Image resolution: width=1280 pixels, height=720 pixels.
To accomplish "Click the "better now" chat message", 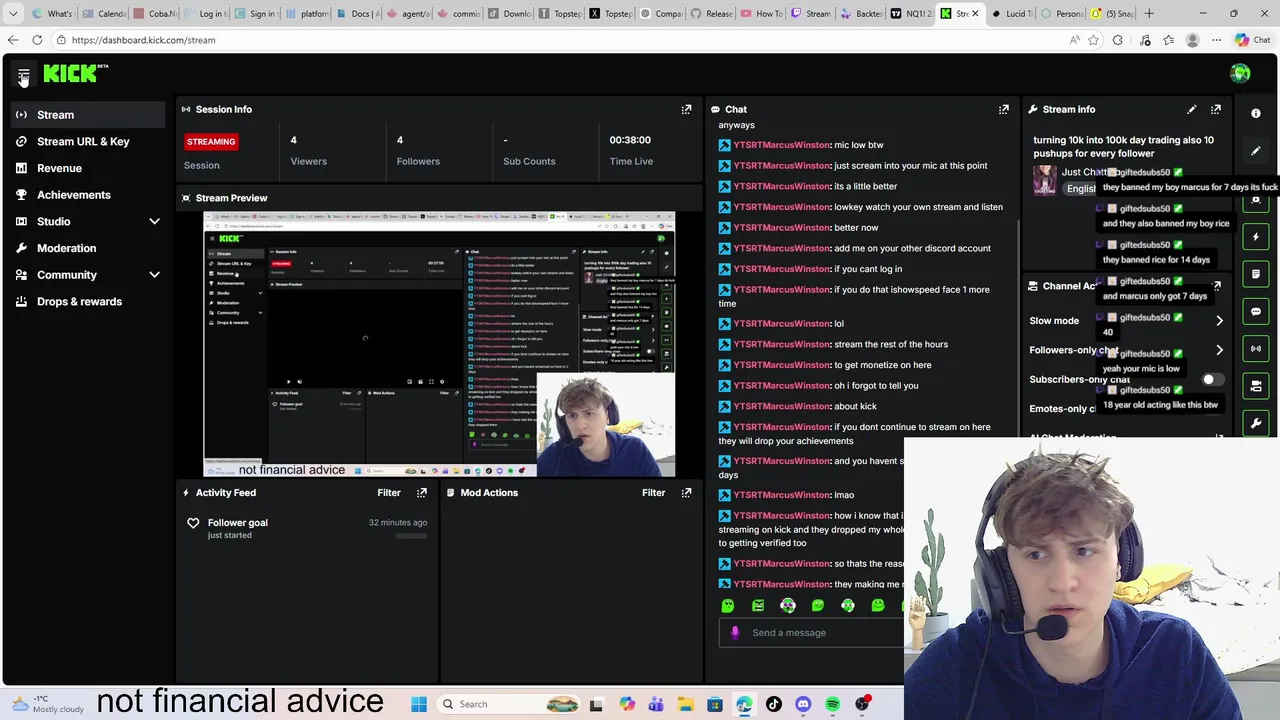I will [855, 228].
